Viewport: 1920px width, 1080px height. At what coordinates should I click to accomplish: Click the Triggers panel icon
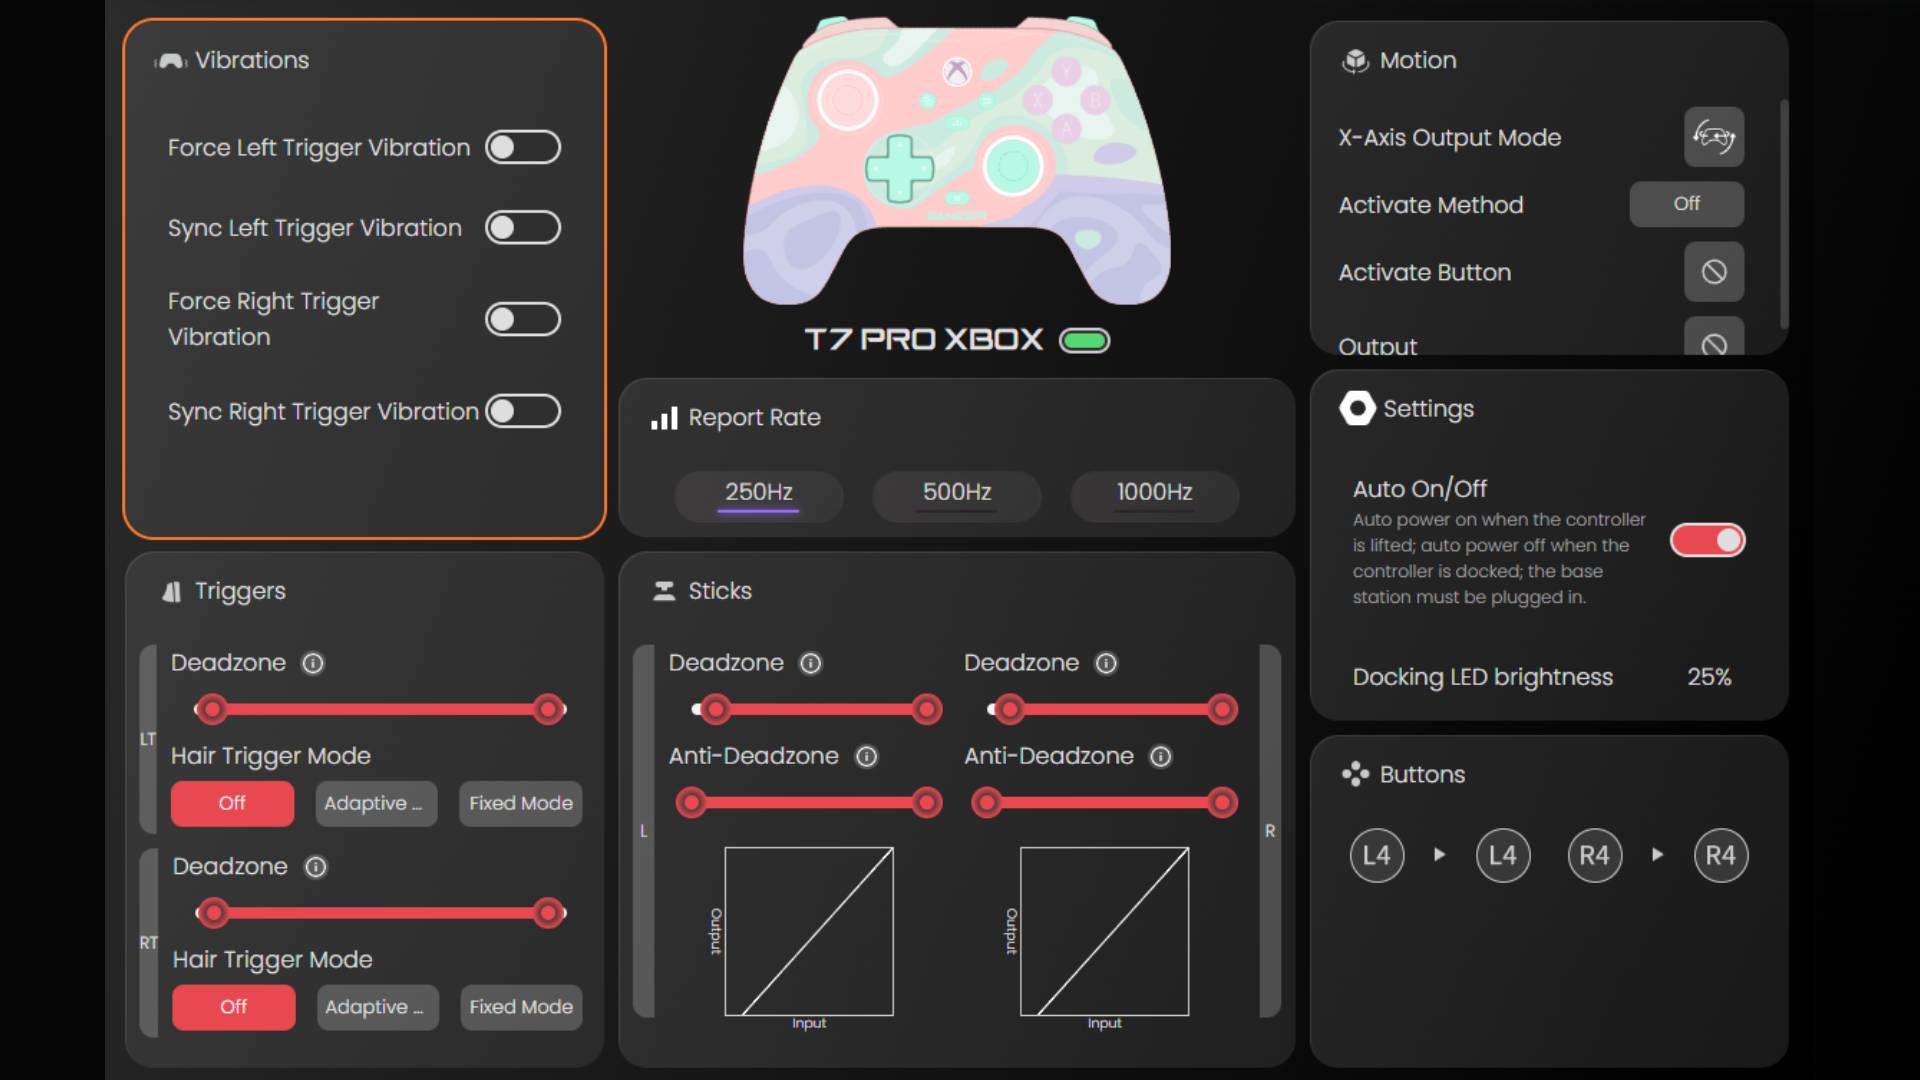172,592
